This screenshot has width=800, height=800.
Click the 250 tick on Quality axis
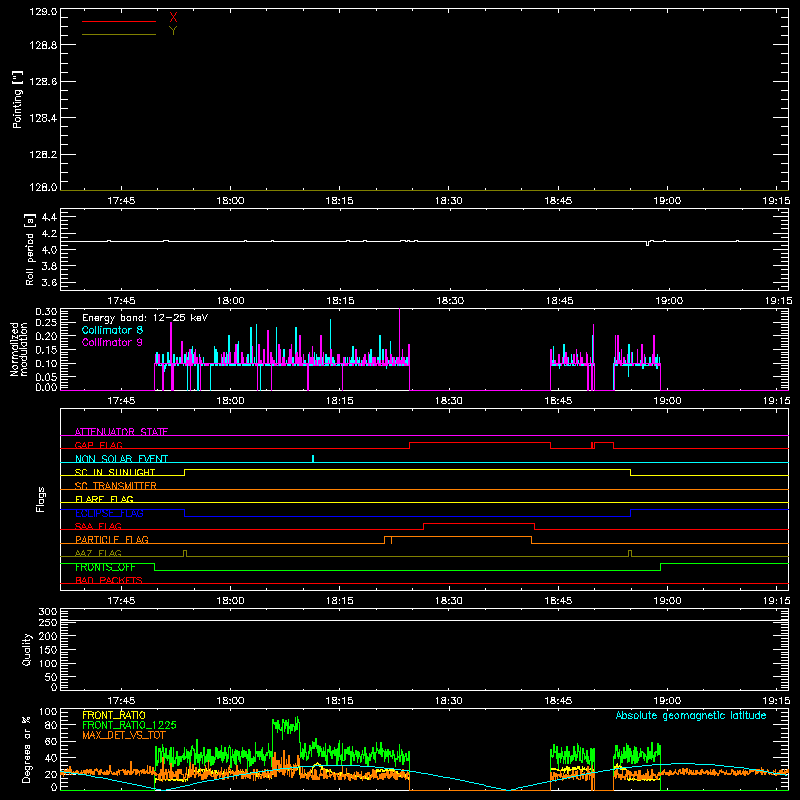pos(48,622)
